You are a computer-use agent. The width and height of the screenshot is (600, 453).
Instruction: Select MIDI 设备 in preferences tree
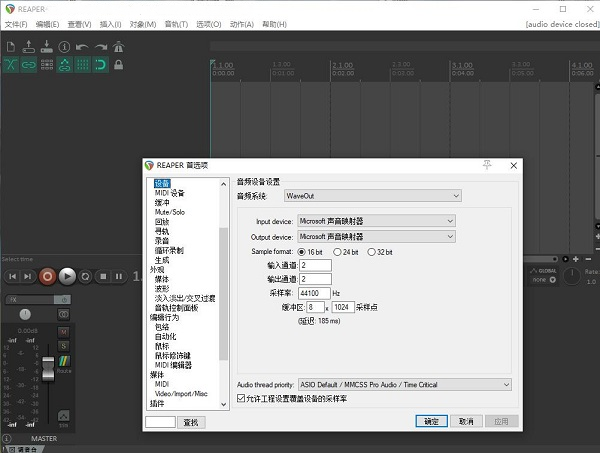pos(169,193)
